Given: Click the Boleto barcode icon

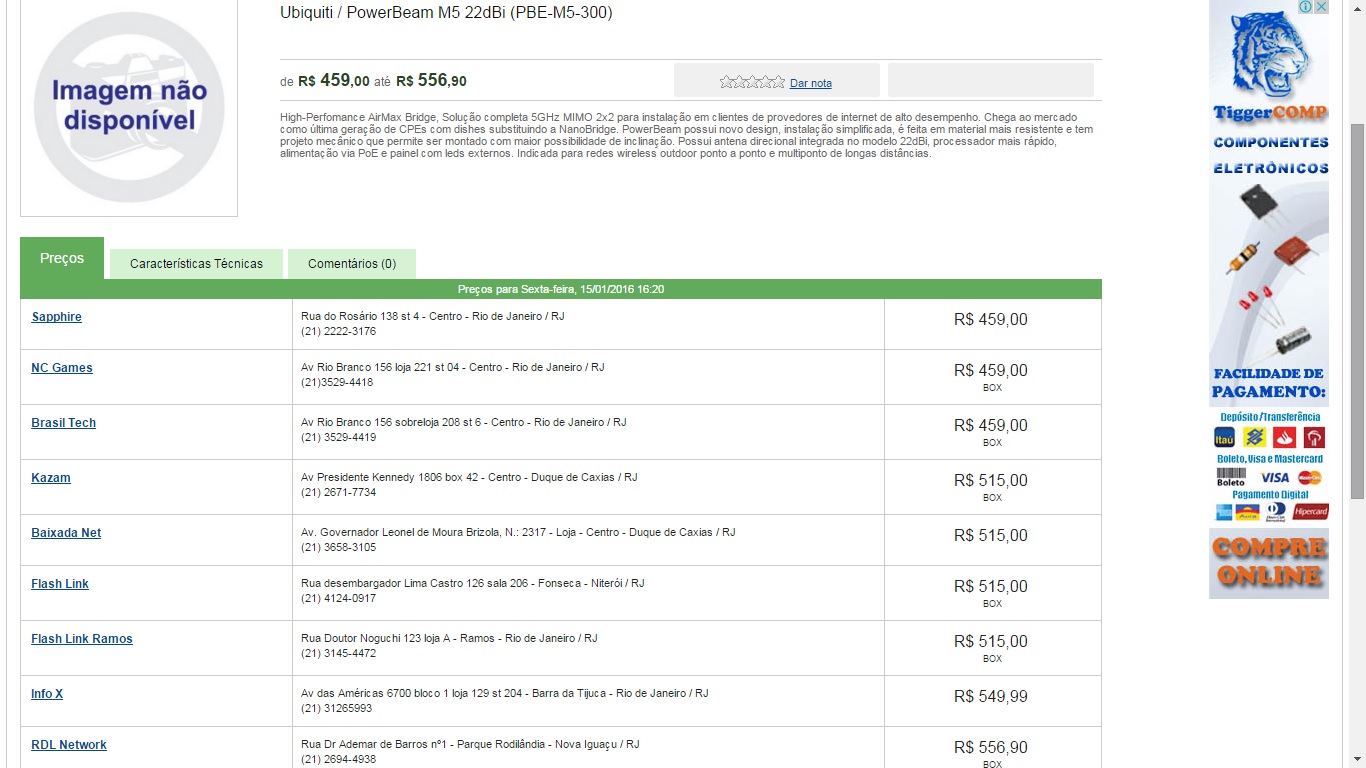Looking at the screenshot, I should [1231, 477].
